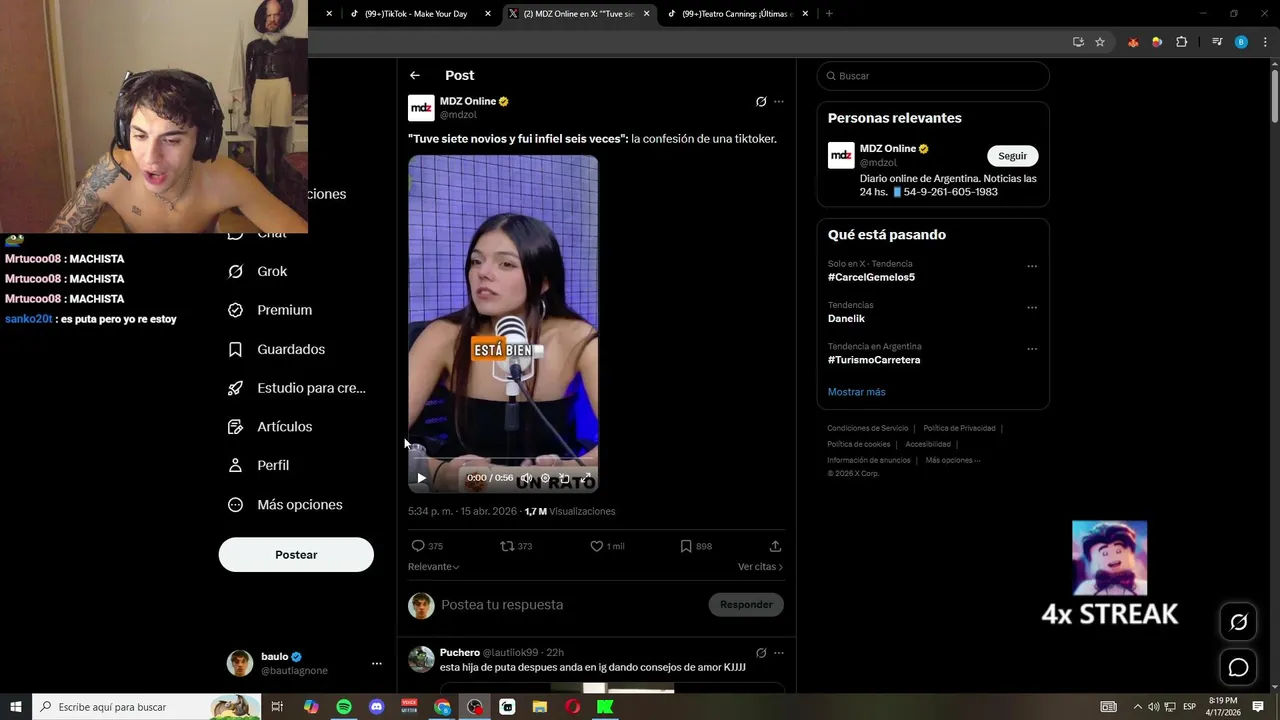Click the taskbar search box
1280x720 pixels.
(x=147, y=707)
